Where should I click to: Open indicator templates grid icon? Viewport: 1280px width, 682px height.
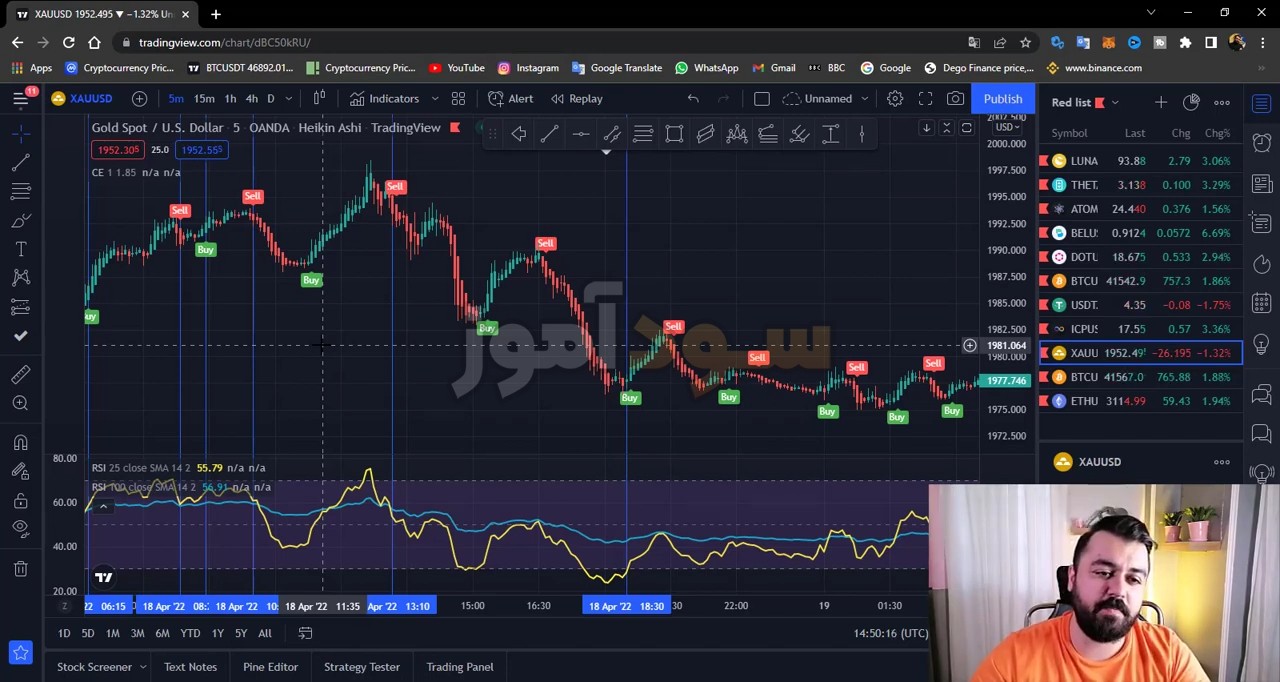[458, 98]
